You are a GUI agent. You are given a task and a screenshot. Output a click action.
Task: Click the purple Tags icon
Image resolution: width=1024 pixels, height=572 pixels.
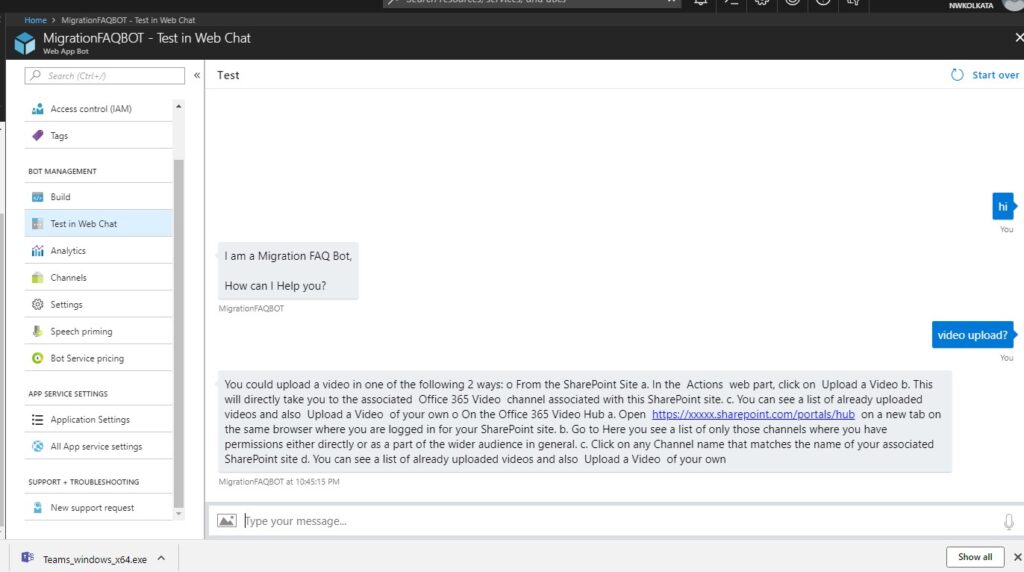[37, 136]
